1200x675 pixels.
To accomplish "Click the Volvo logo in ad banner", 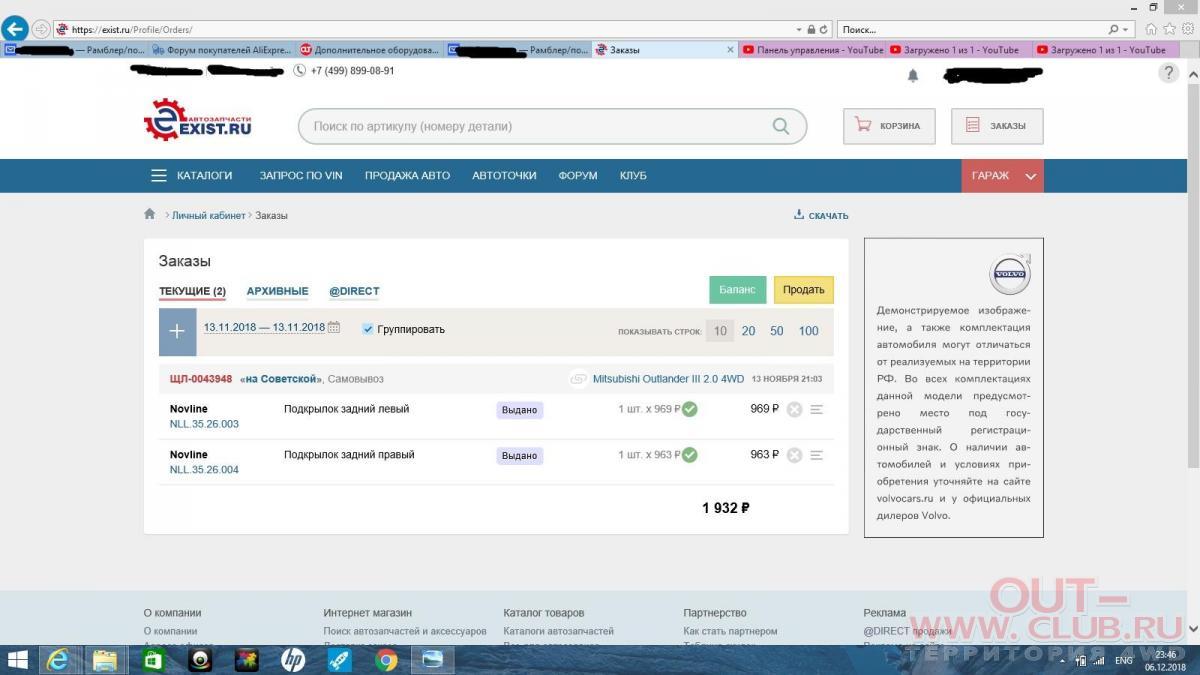I will pos(1009,275).
